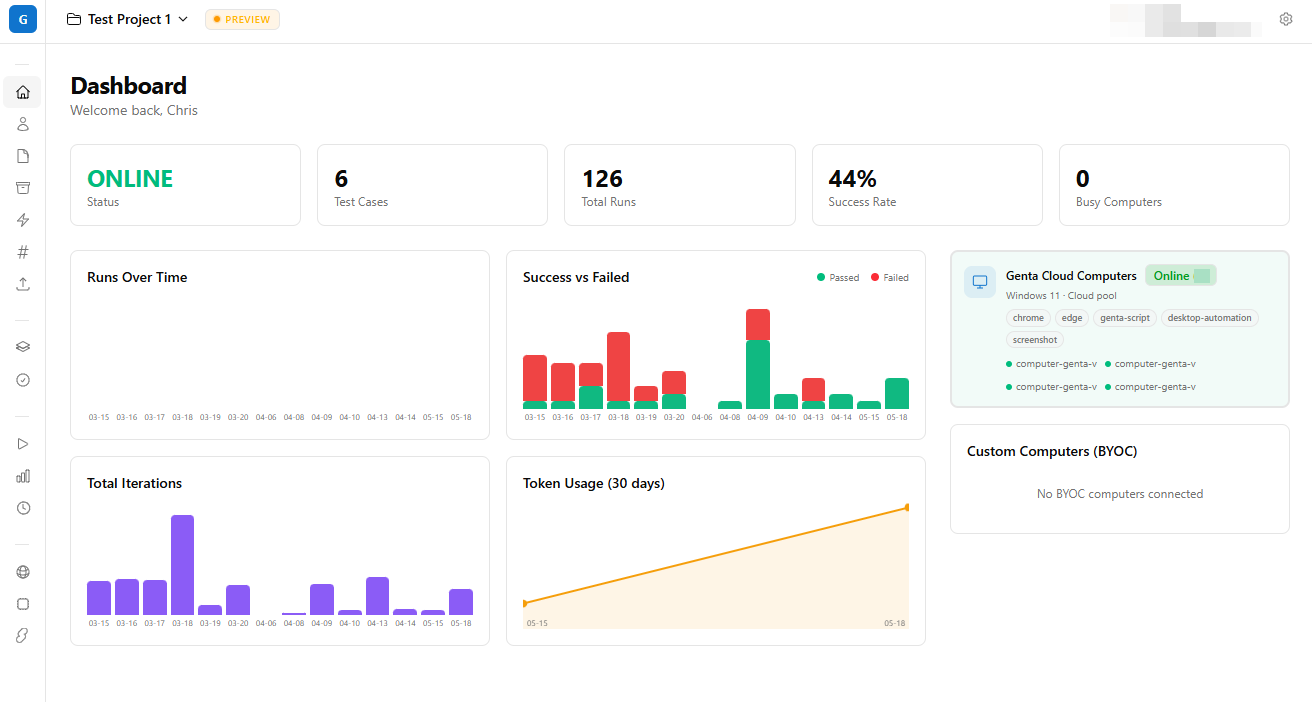This screenshot has height=702, width=1312.
Task: Click the blurred user account area
Action: coord(1186,20)
